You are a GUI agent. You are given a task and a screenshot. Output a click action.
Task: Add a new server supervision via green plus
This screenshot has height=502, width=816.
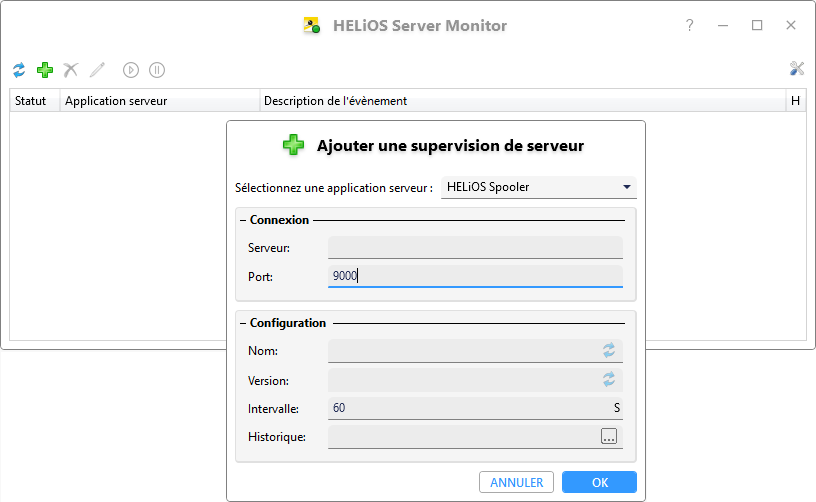click(x=45, y=70)
